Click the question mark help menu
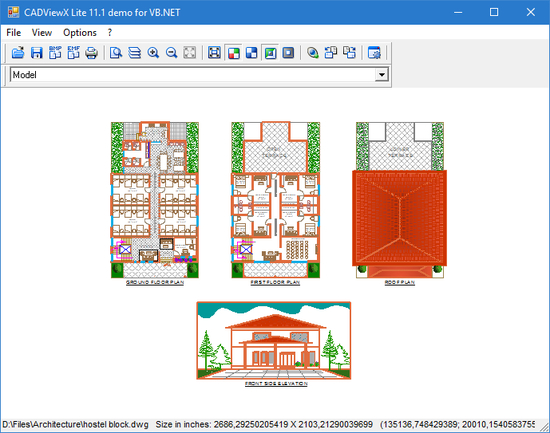 pos(110,33)
